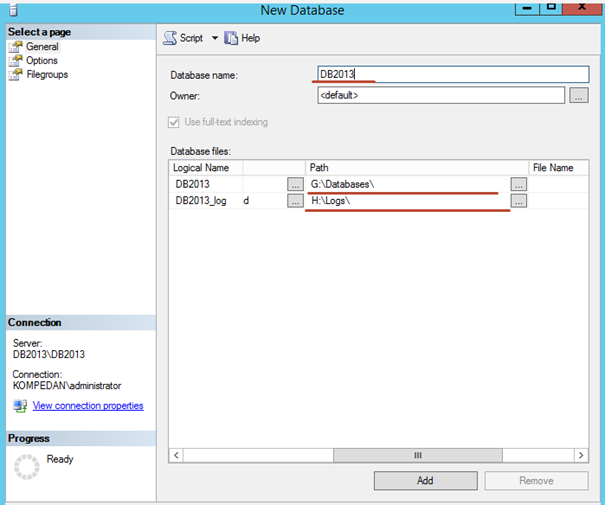The height and width of the screenshot is (505, 605).
Task: Click the connection properties icon
Action: click(x=20, y=406)
